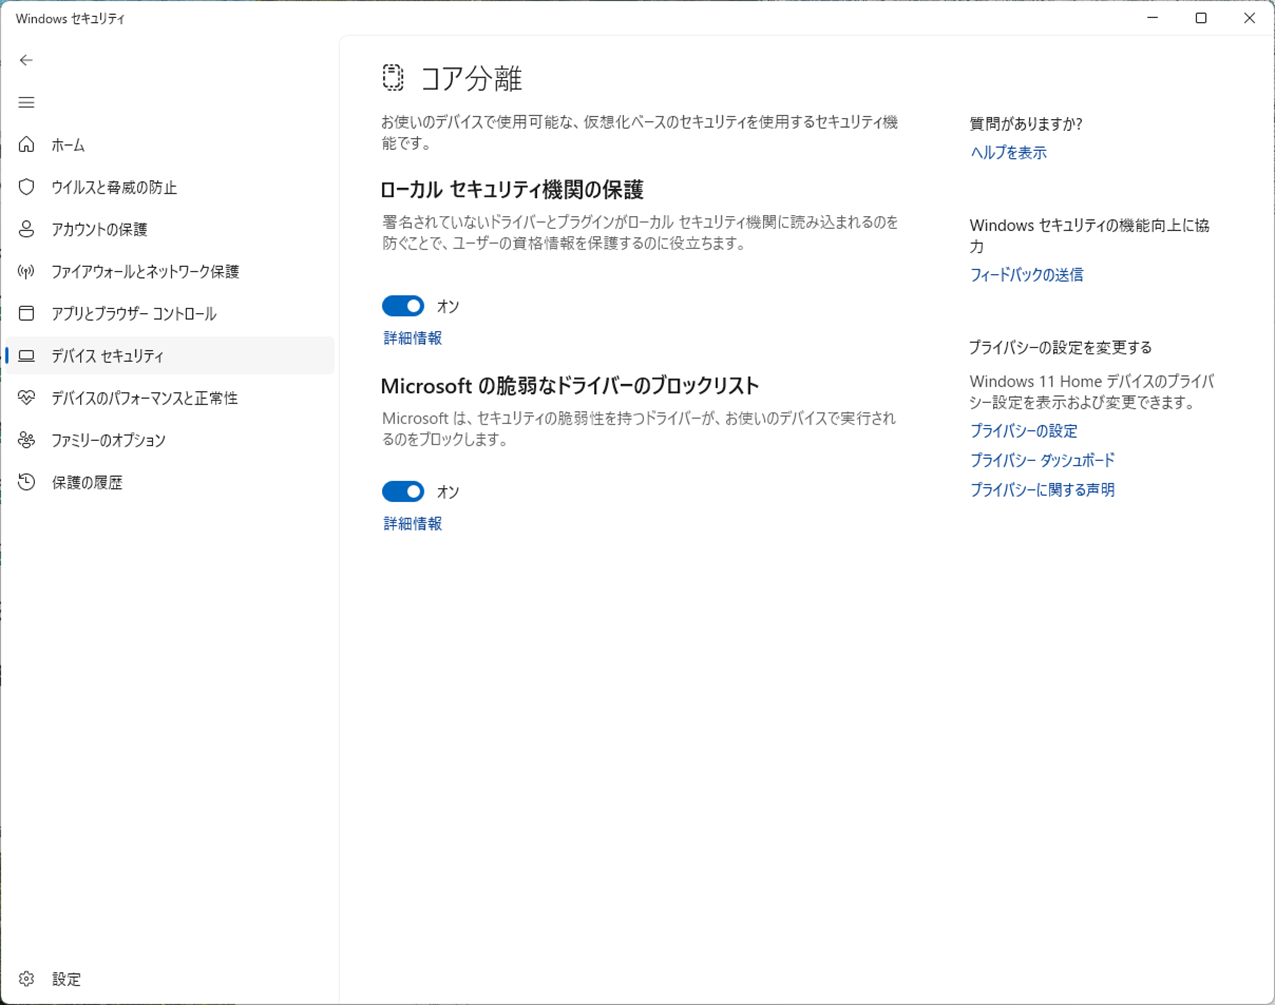The height and width of the screenshot is (1005, 1275).
Task: Click the コア分離 page heading
Action: click(471, 78)
